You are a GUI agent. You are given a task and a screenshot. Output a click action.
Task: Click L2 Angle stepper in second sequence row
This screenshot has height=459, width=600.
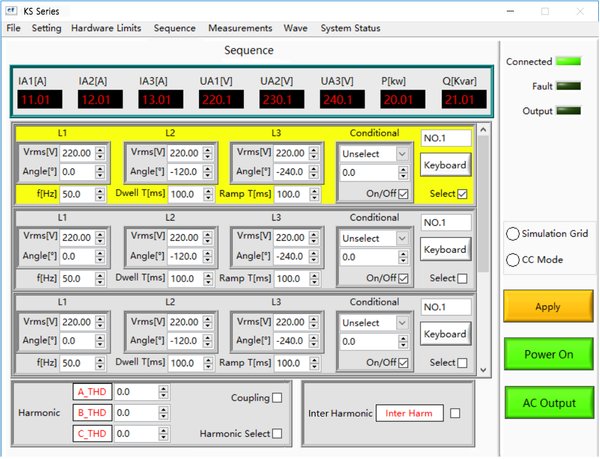208,256
